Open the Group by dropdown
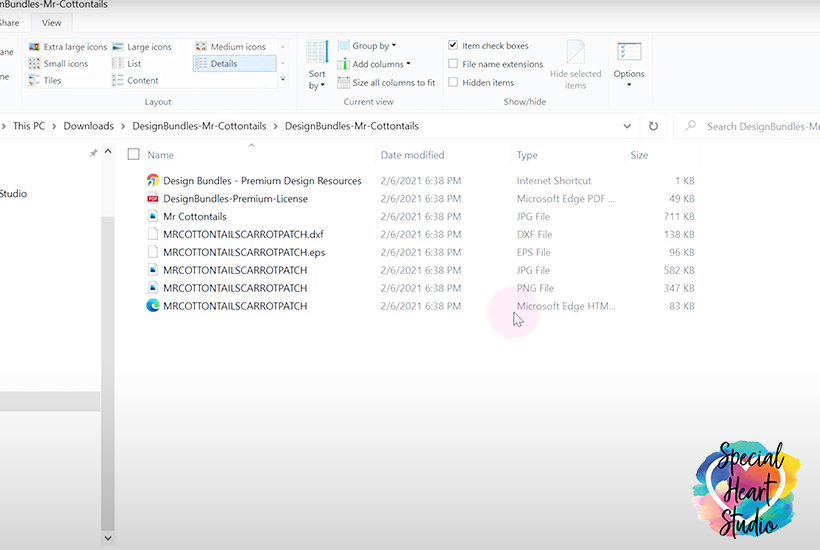820x550 pixels. [367, 45]
